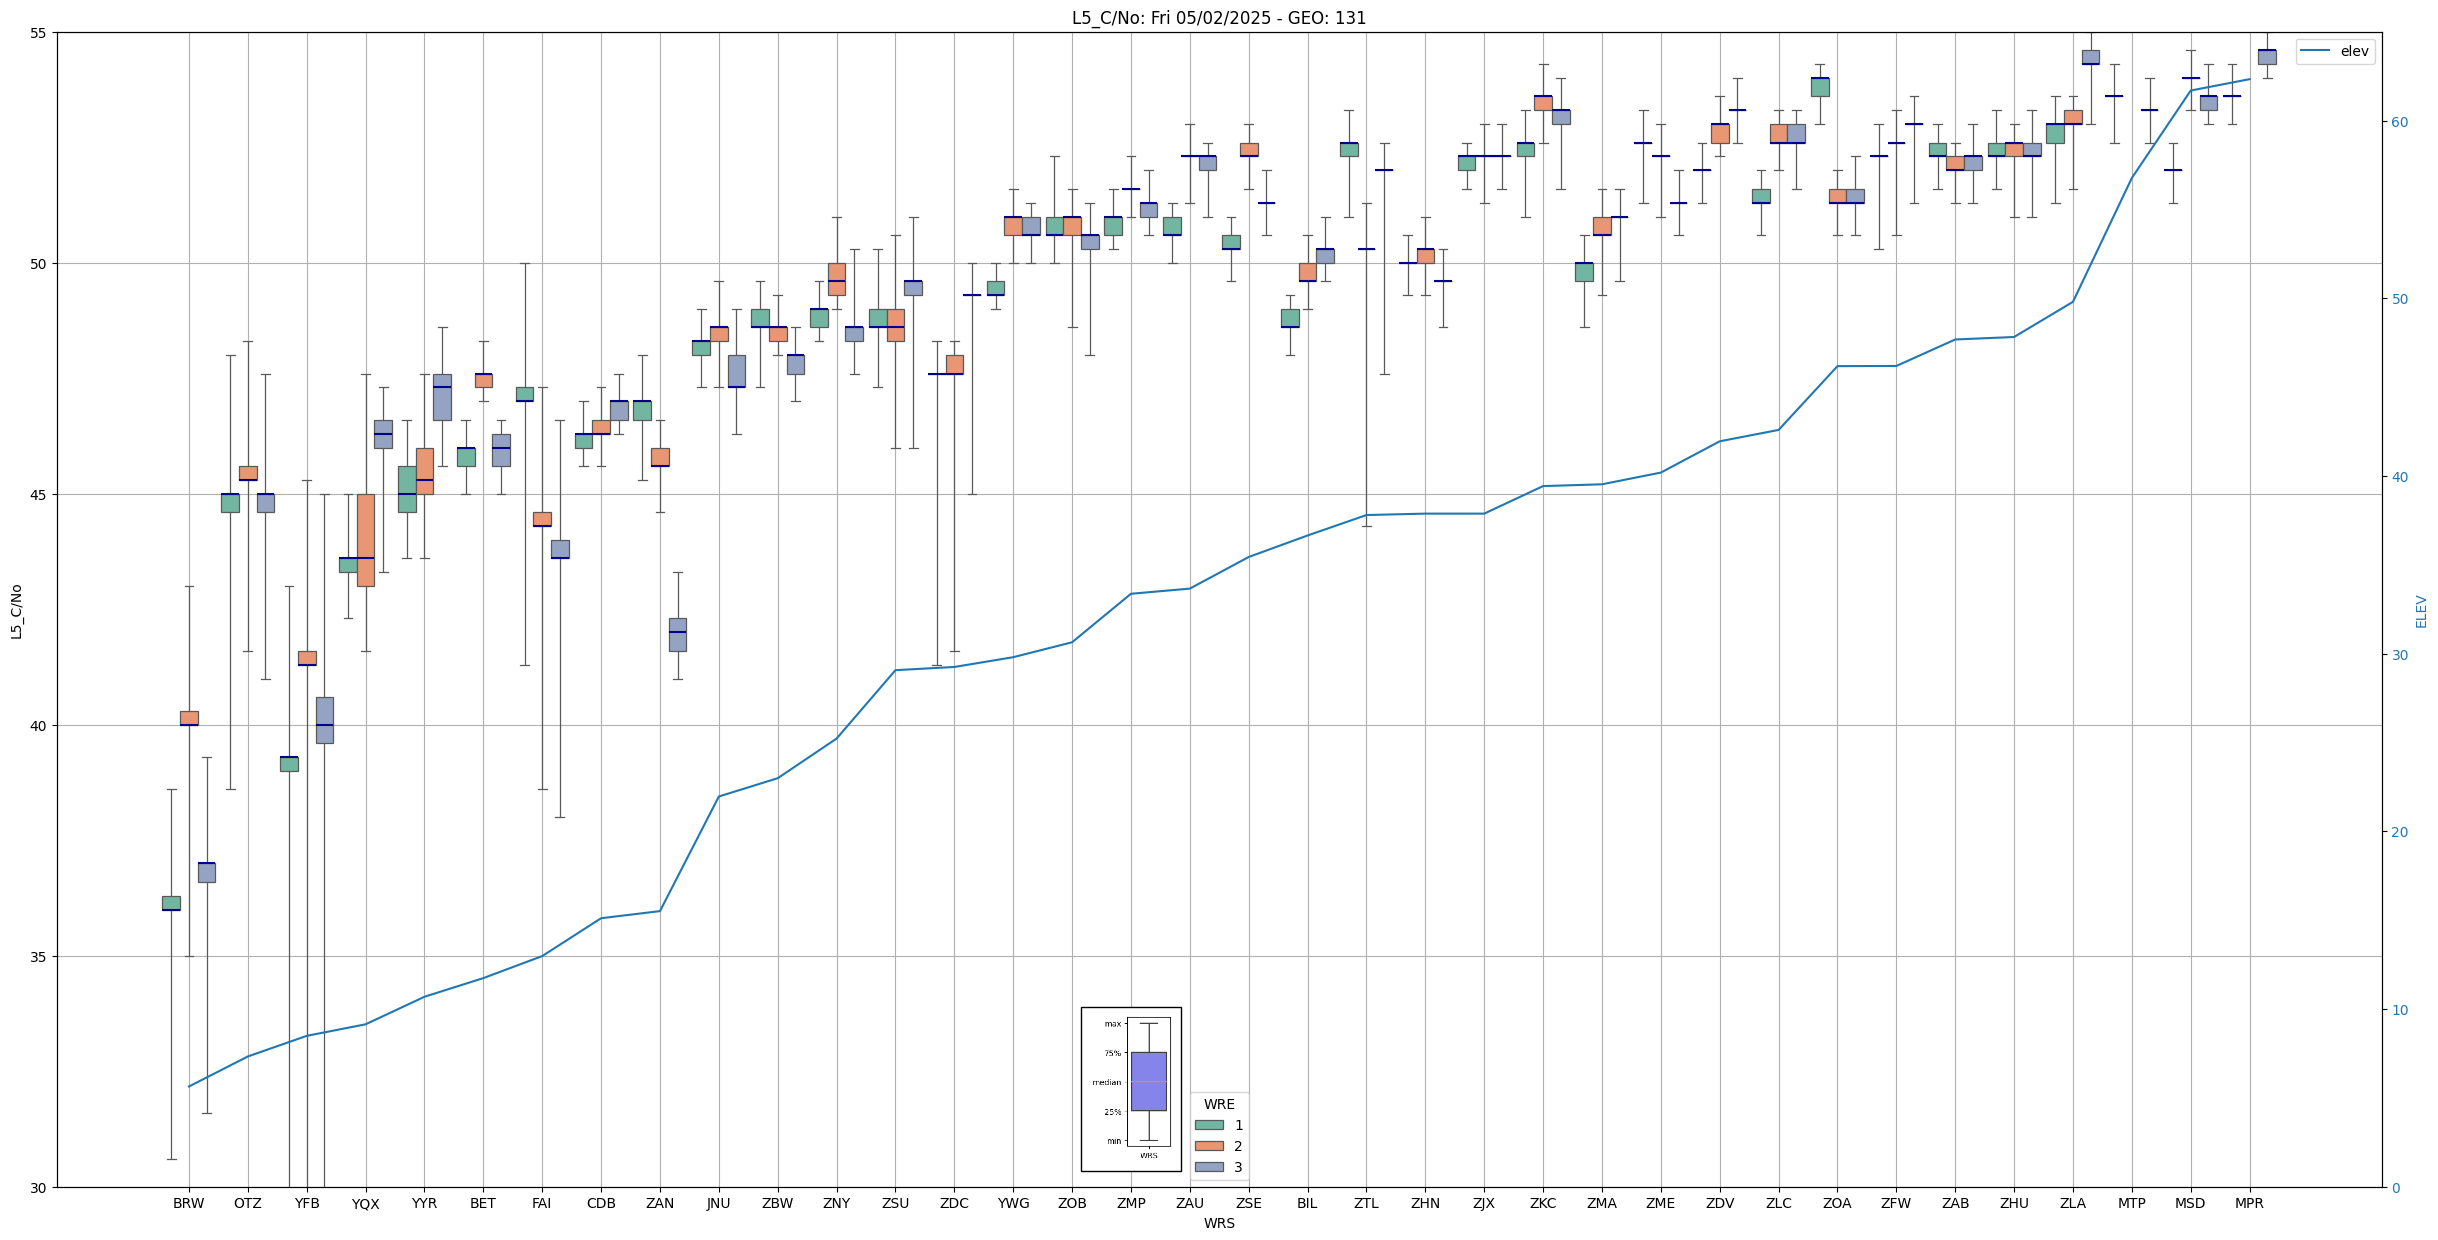Click the ELEV right axis label

click(x=2421, y=611)
